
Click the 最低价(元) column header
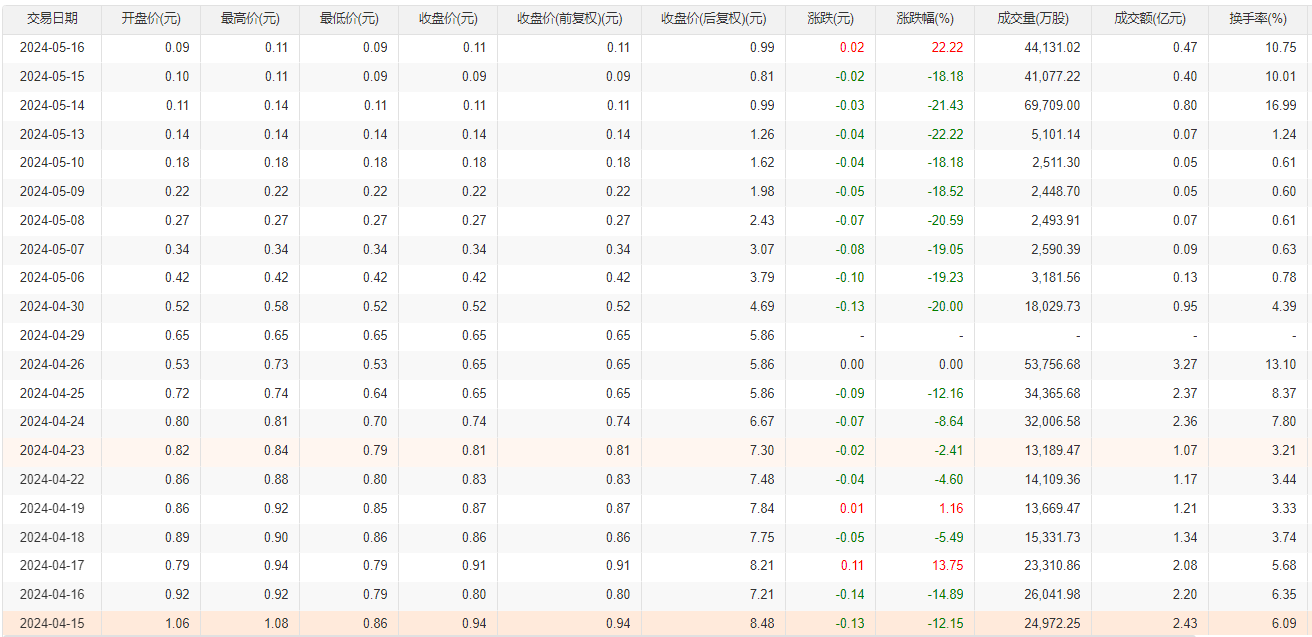[349, 19]
